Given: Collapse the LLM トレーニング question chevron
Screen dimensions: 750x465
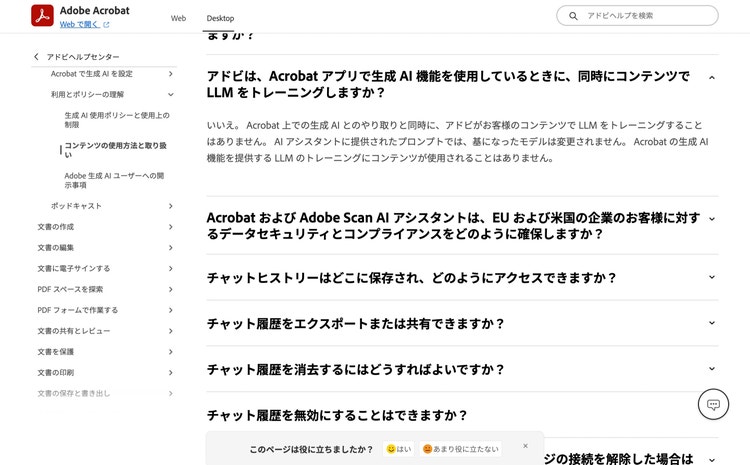Looking at the screenshot, I should tap(712, 78).
